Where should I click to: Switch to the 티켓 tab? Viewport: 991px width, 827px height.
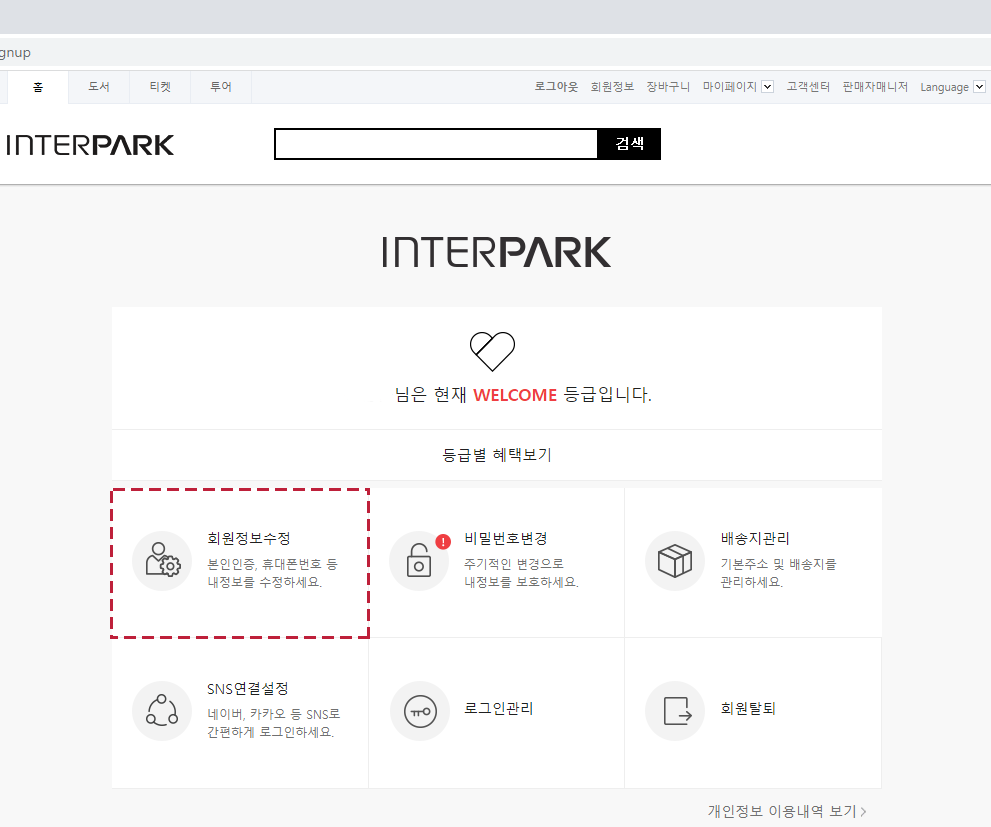pyautogui.click(x=160, y=87)
